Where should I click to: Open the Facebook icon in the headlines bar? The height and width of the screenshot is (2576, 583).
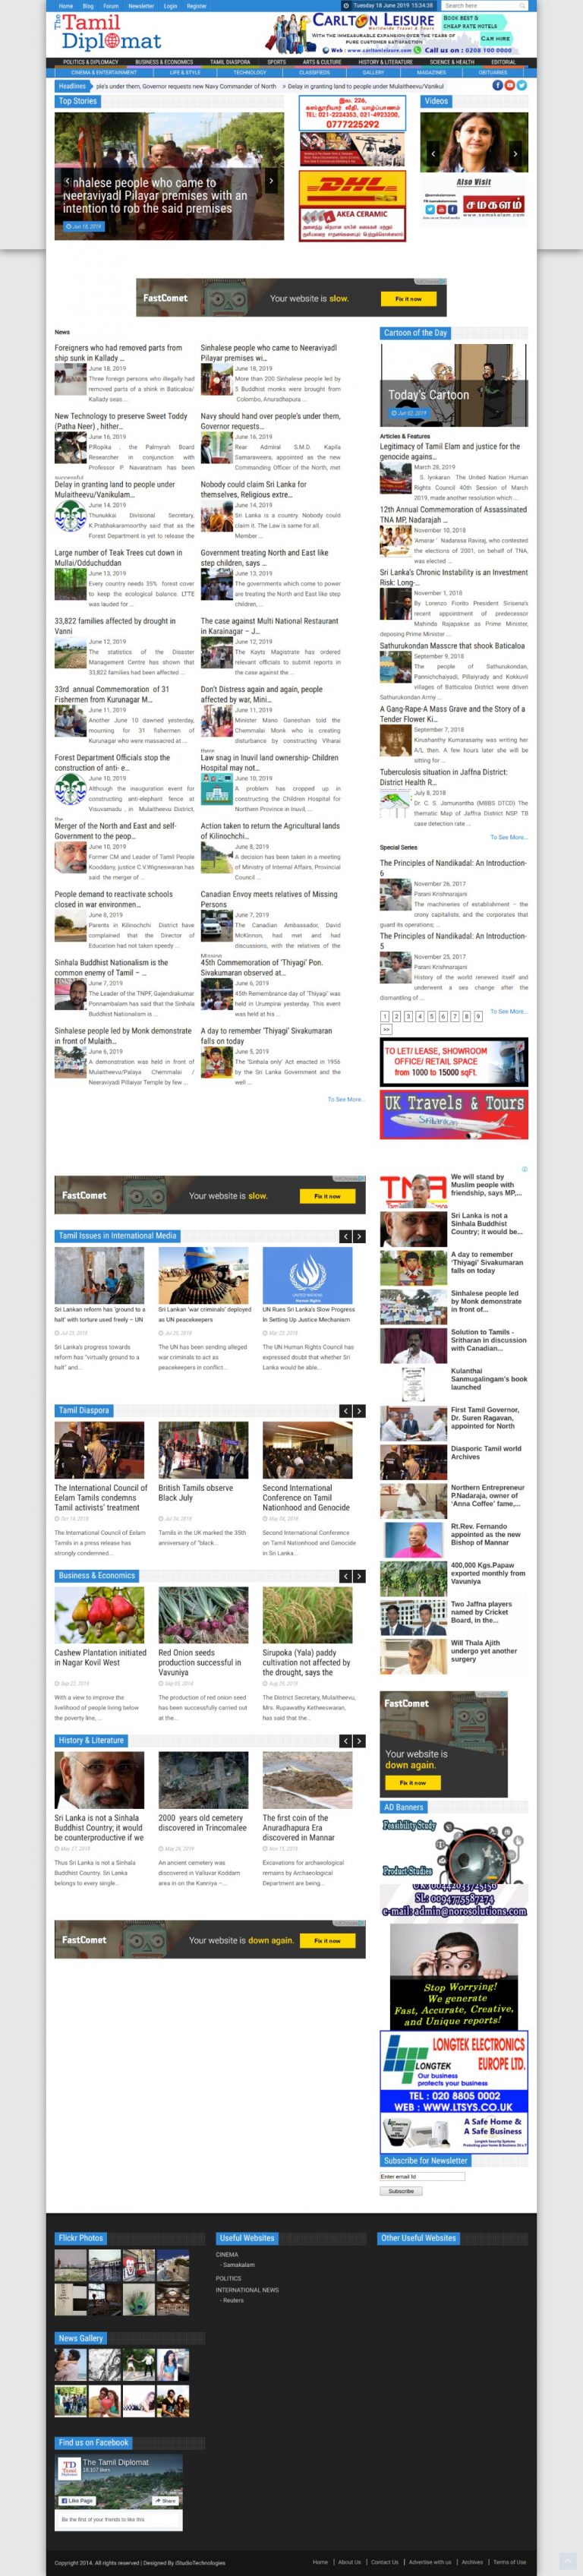(x=497, y=86)
